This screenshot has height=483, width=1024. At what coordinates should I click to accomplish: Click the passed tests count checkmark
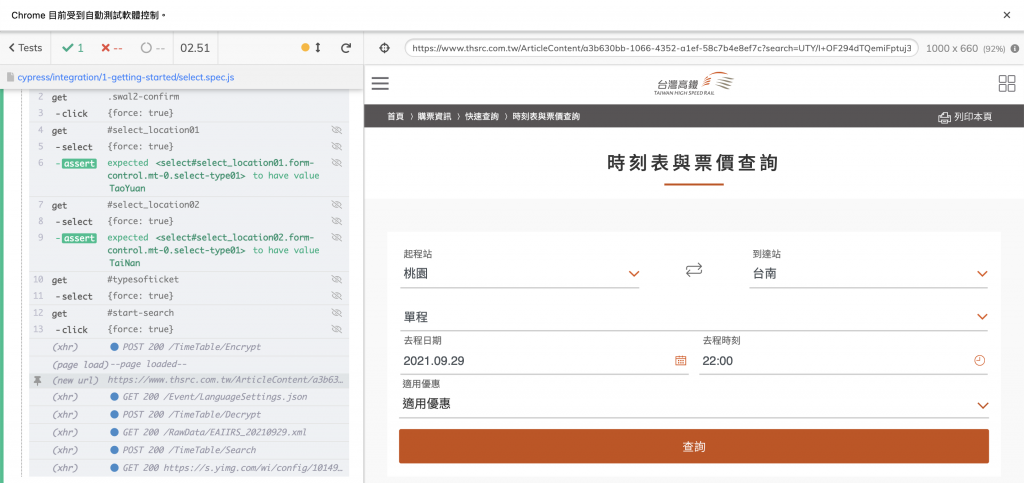(x=72, y=48)
